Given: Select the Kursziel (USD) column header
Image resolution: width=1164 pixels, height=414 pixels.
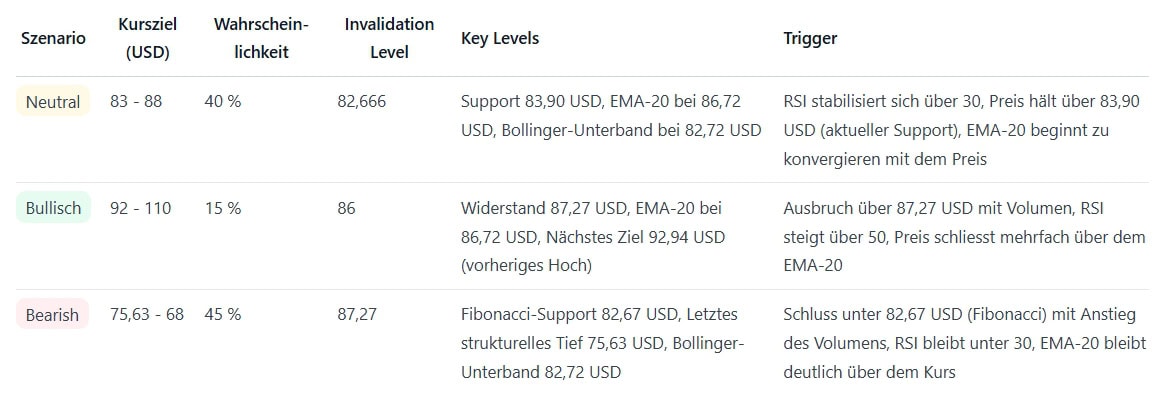Looking at the screenshot, I should tap(147, 38).
